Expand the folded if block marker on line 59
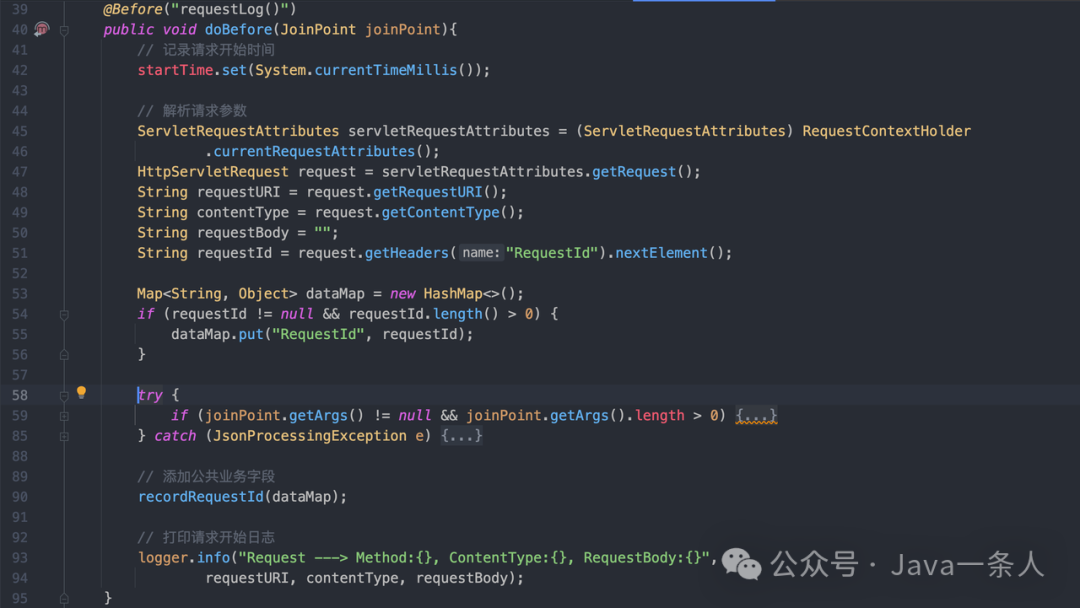 64,416
